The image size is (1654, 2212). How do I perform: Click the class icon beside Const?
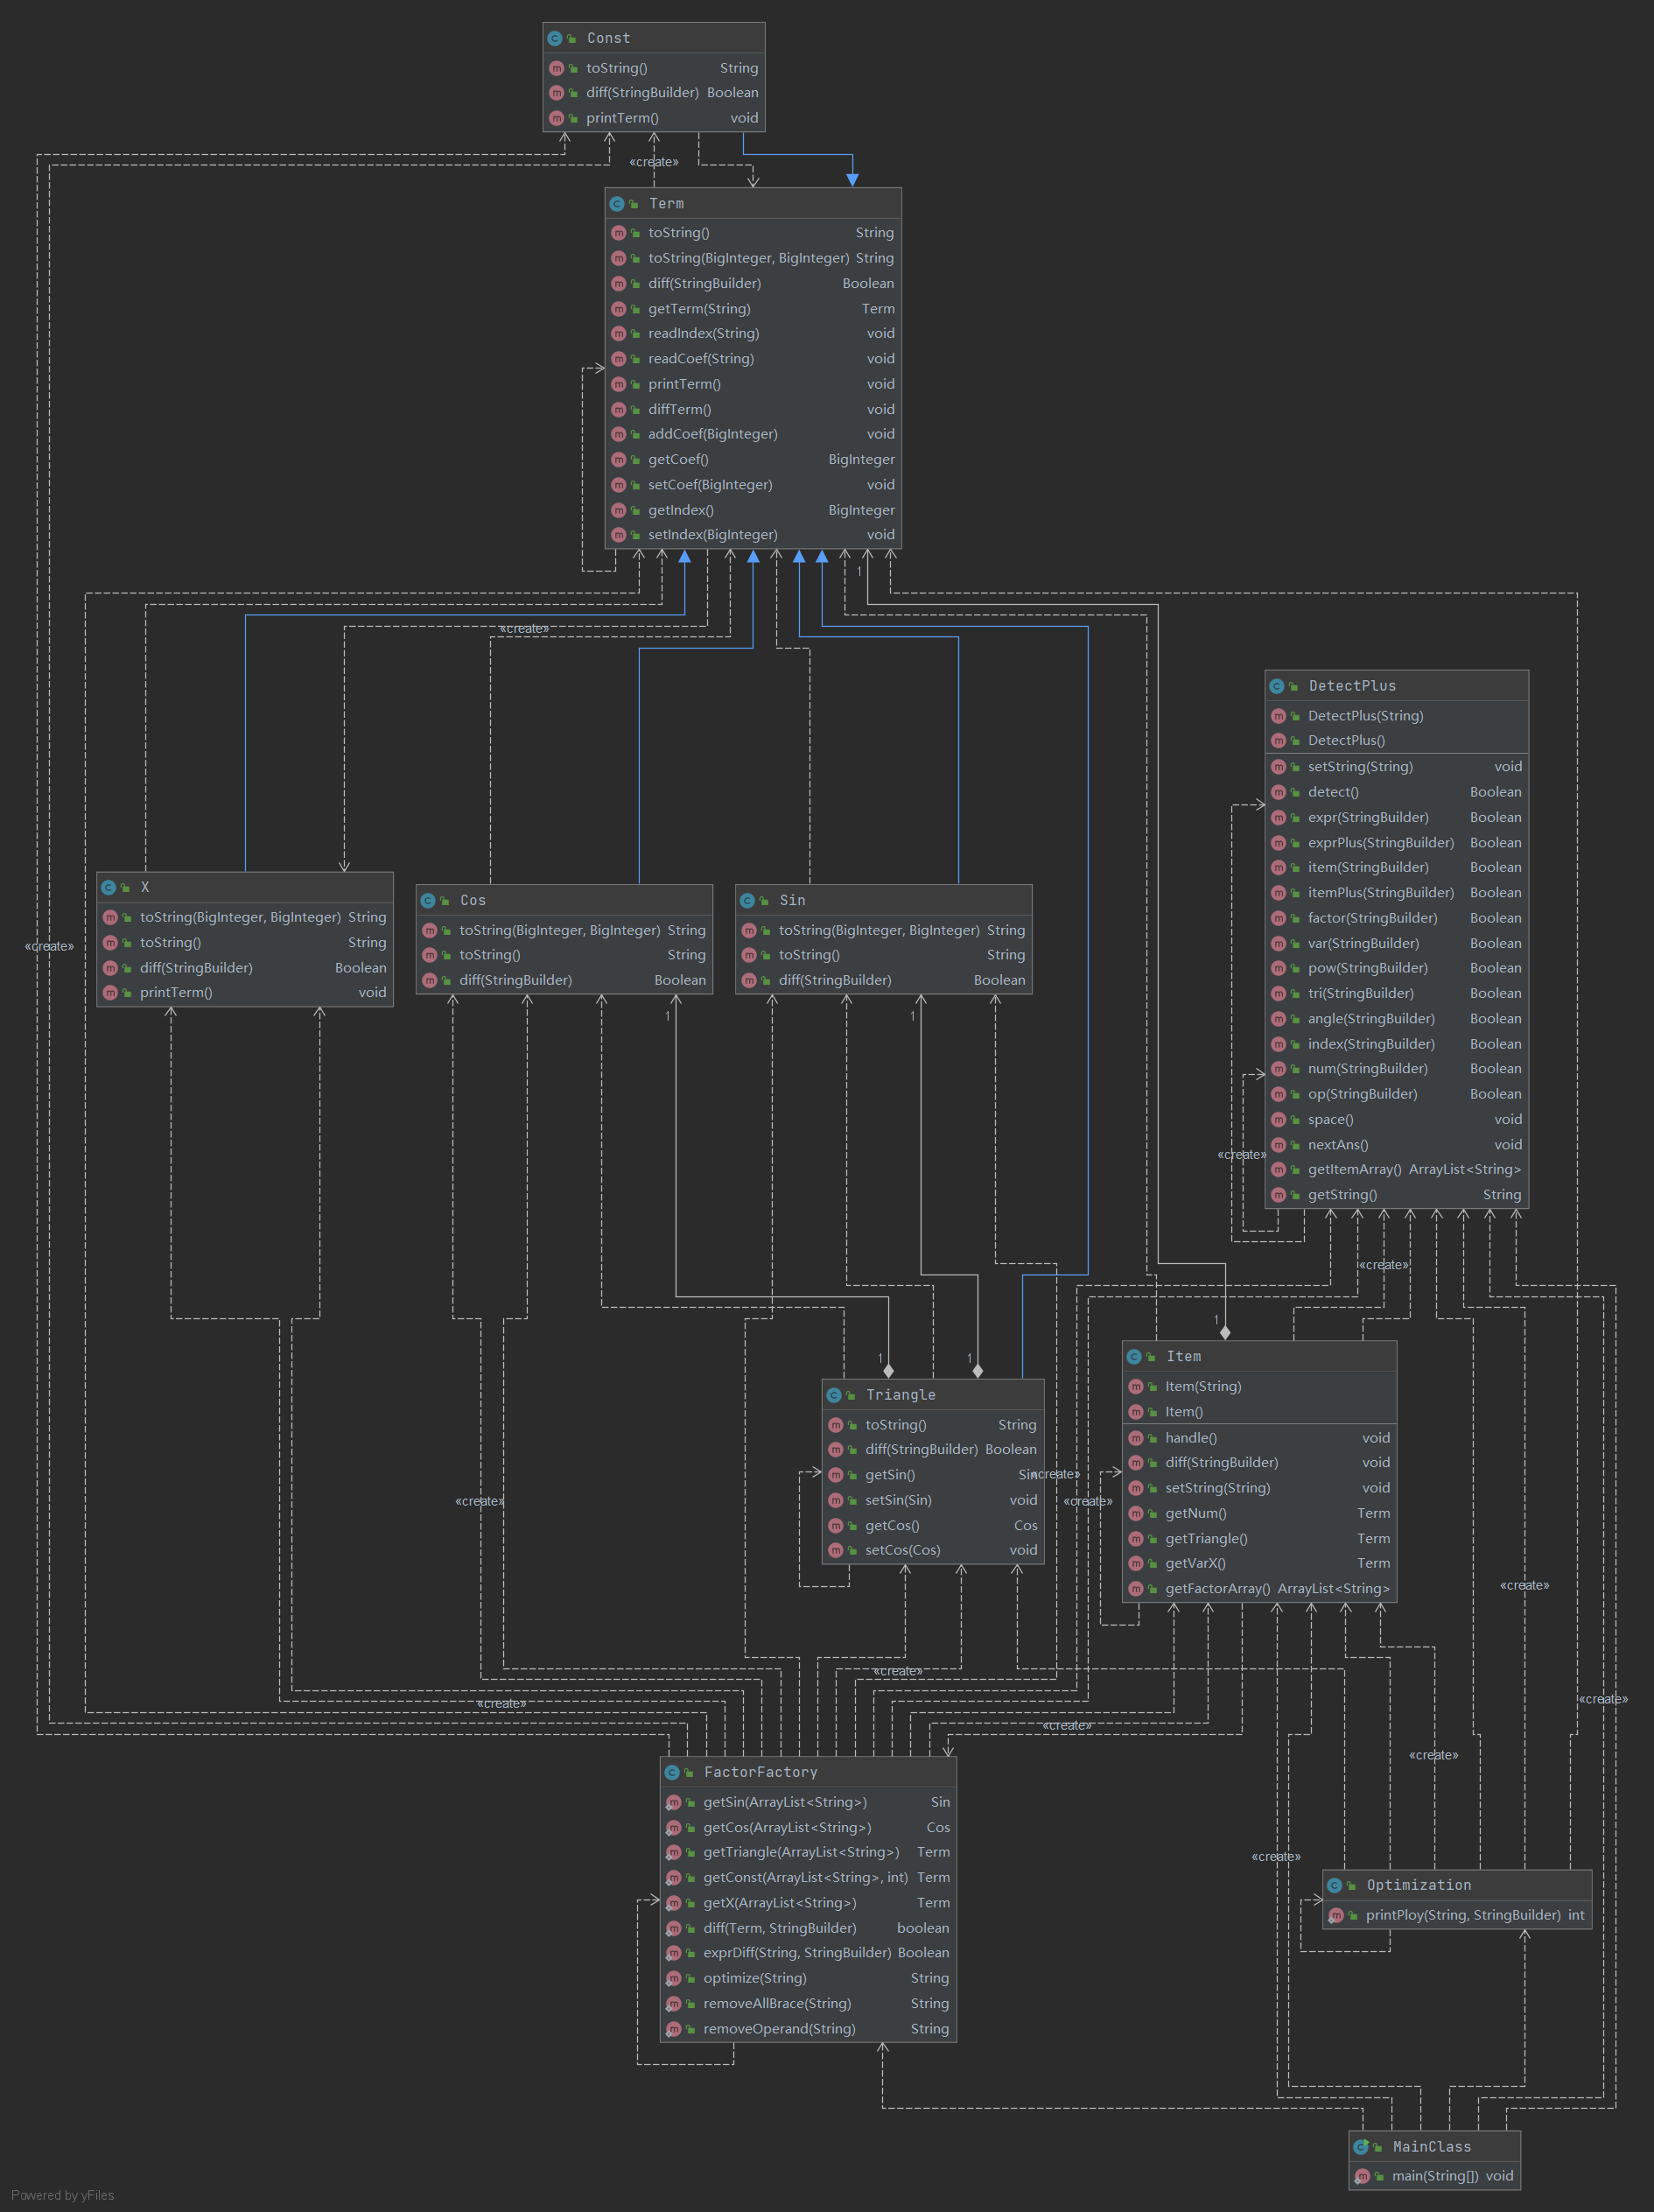(555, 38)
